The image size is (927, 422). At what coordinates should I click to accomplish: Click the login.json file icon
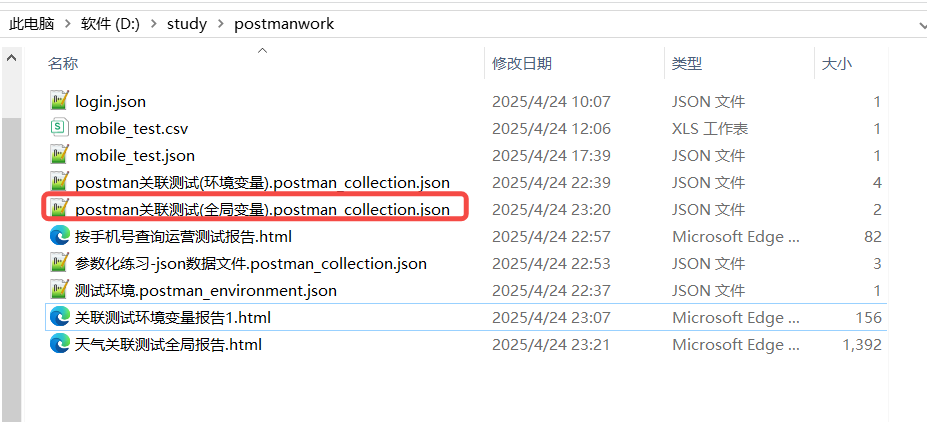[59, 101]
